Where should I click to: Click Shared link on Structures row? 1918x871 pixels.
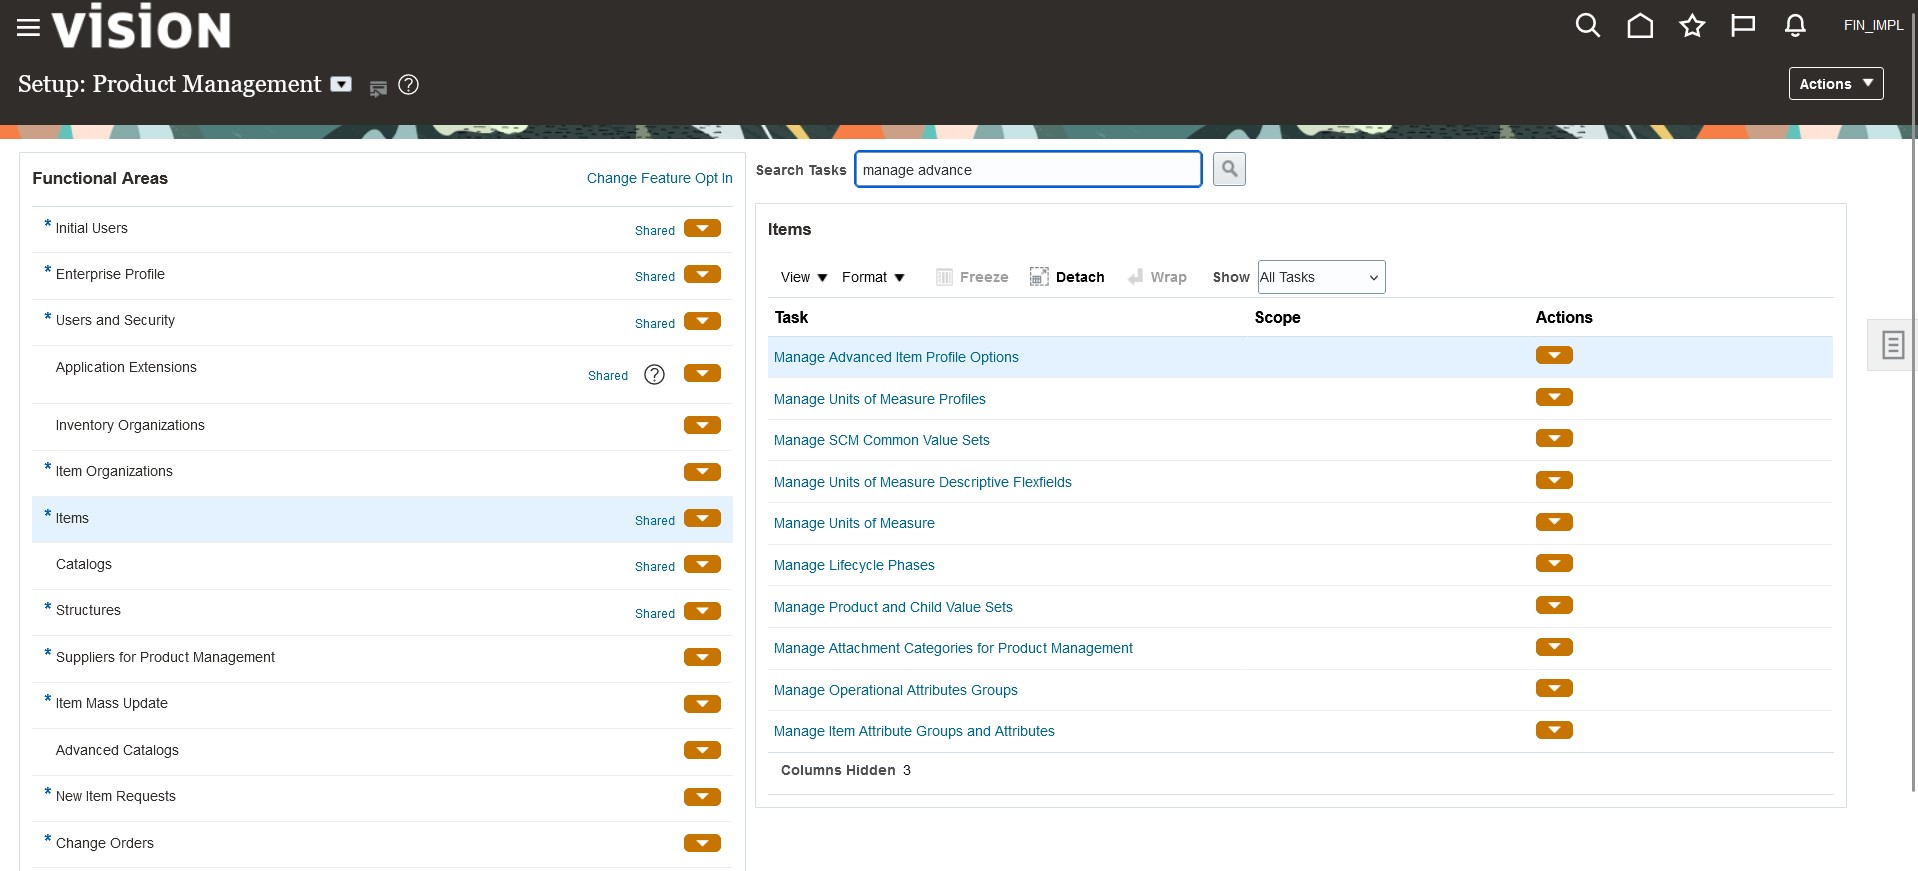coord(654,613)
